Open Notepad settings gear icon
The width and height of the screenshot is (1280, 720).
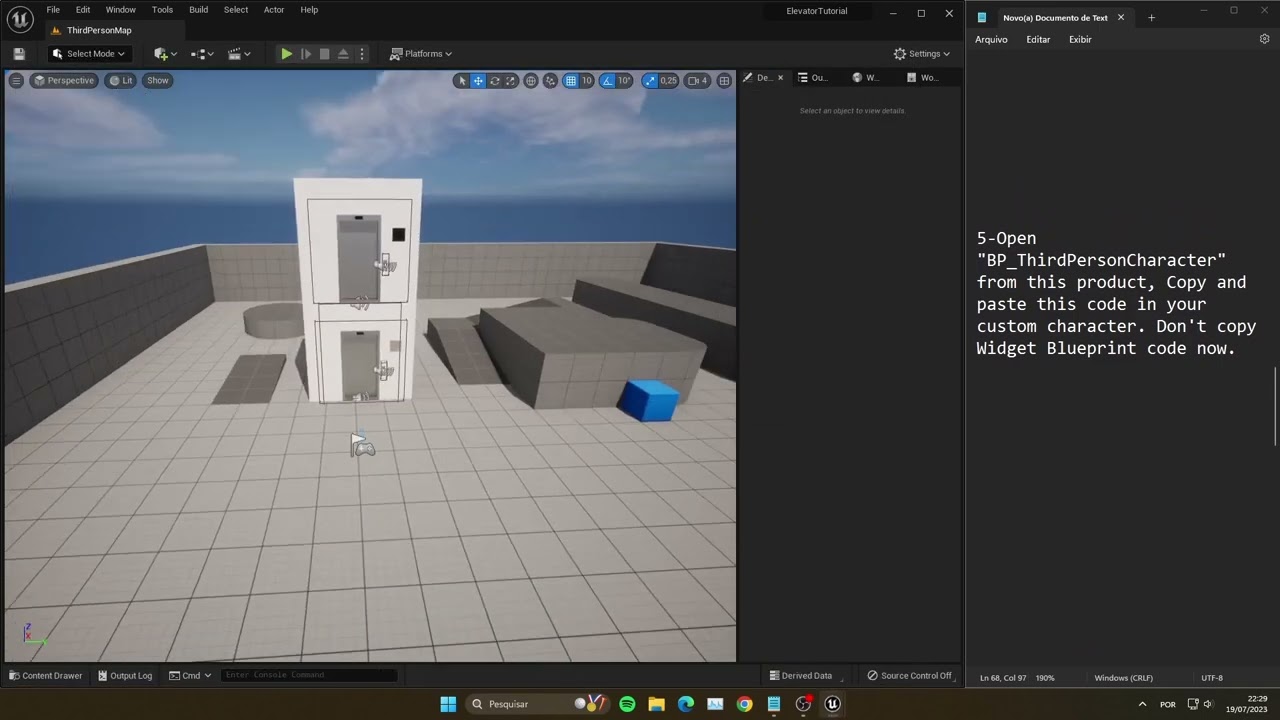[x=1264, y=39]
